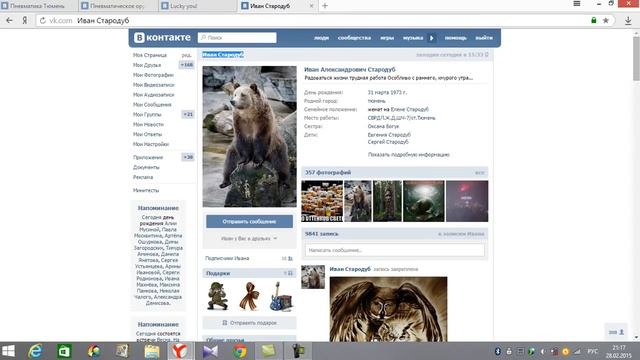
Task: Open the pinned eagle post image
Action: 388,309
